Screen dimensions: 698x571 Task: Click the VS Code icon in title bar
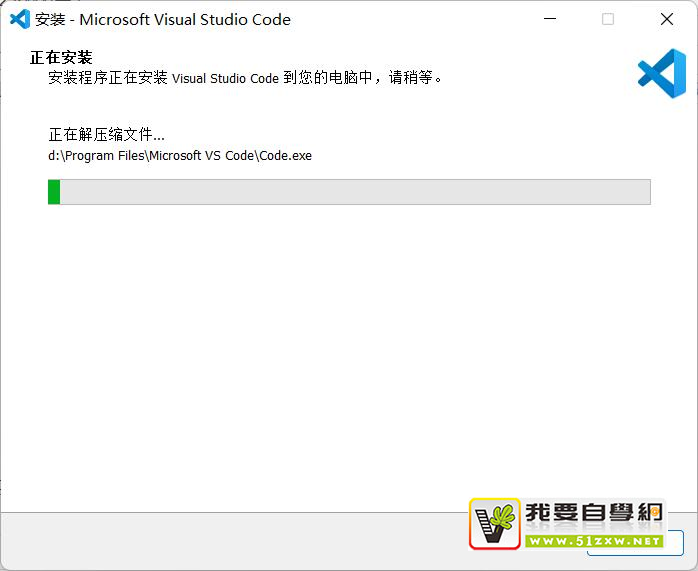point(19,19)
